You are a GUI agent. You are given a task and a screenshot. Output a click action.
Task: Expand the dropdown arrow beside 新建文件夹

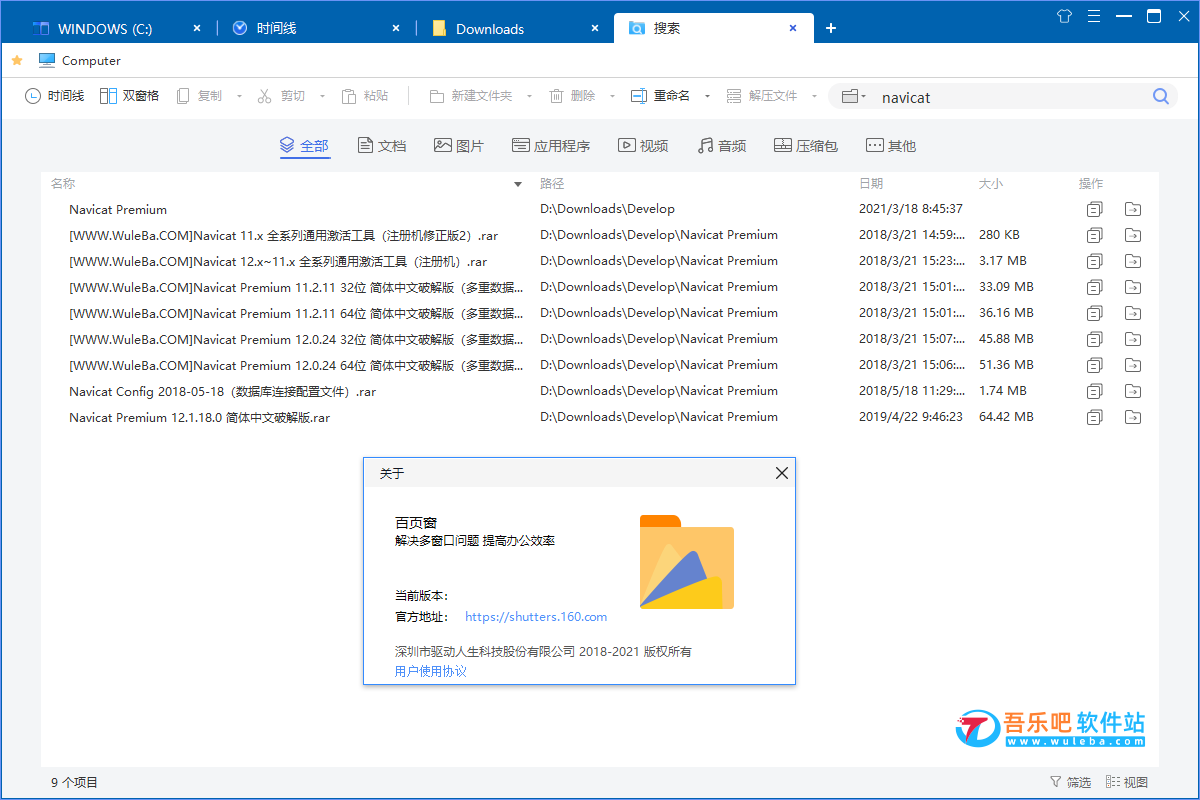529,96
